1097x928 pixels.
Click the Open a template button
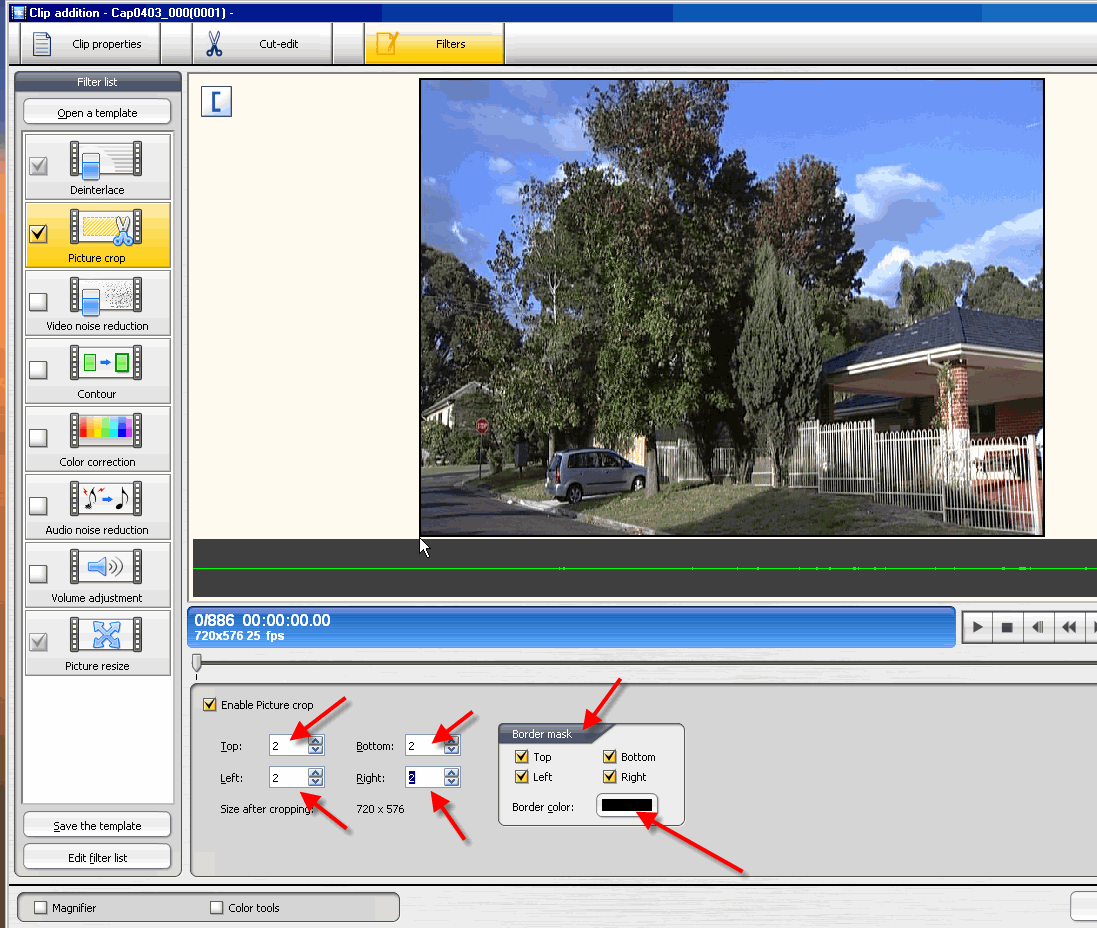coord(97,113)
